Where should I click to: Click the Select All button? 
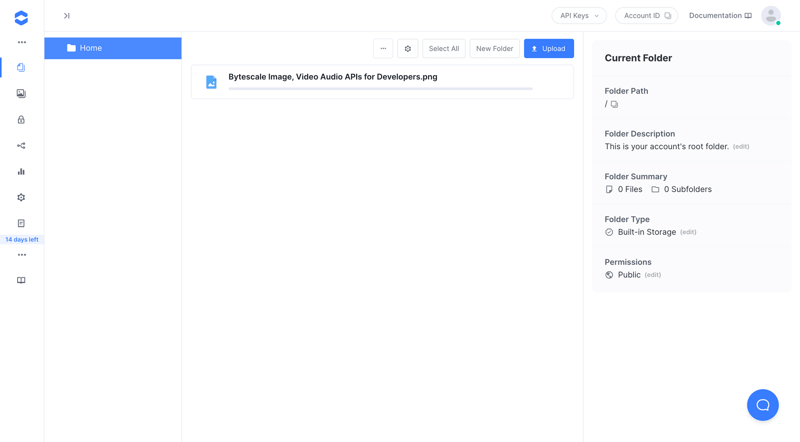point(444,48)
